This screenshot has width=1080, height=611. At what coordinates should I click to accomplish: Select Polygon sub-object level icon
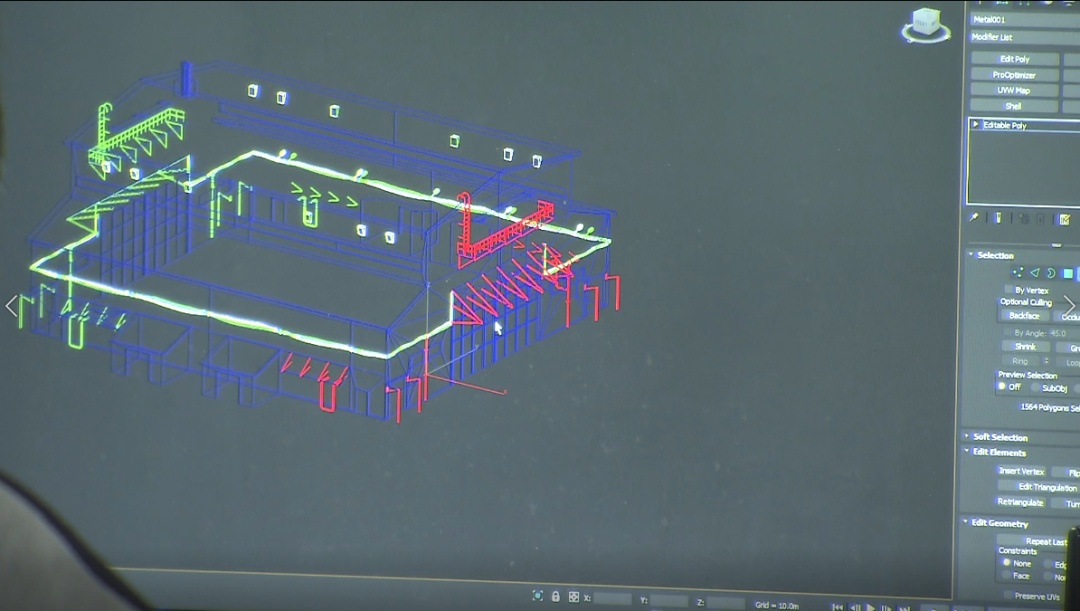coord(1067,273)
